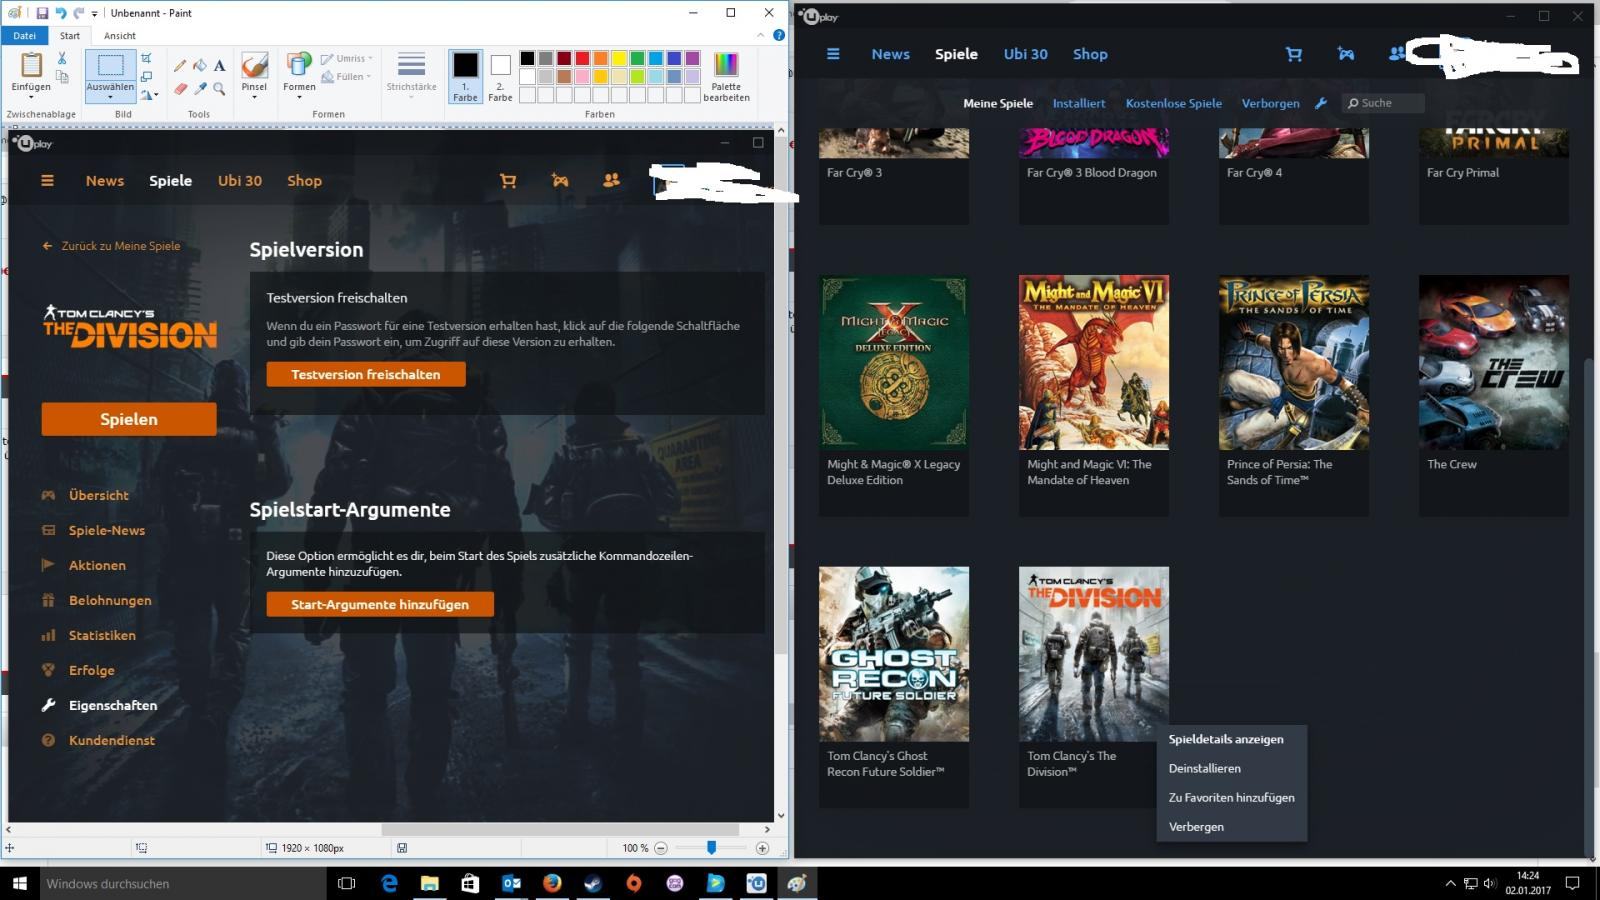Screen dimensions: 1600x900
Task: Open the Resize and skew tool in Paint
Action: (x=146, y=76)
